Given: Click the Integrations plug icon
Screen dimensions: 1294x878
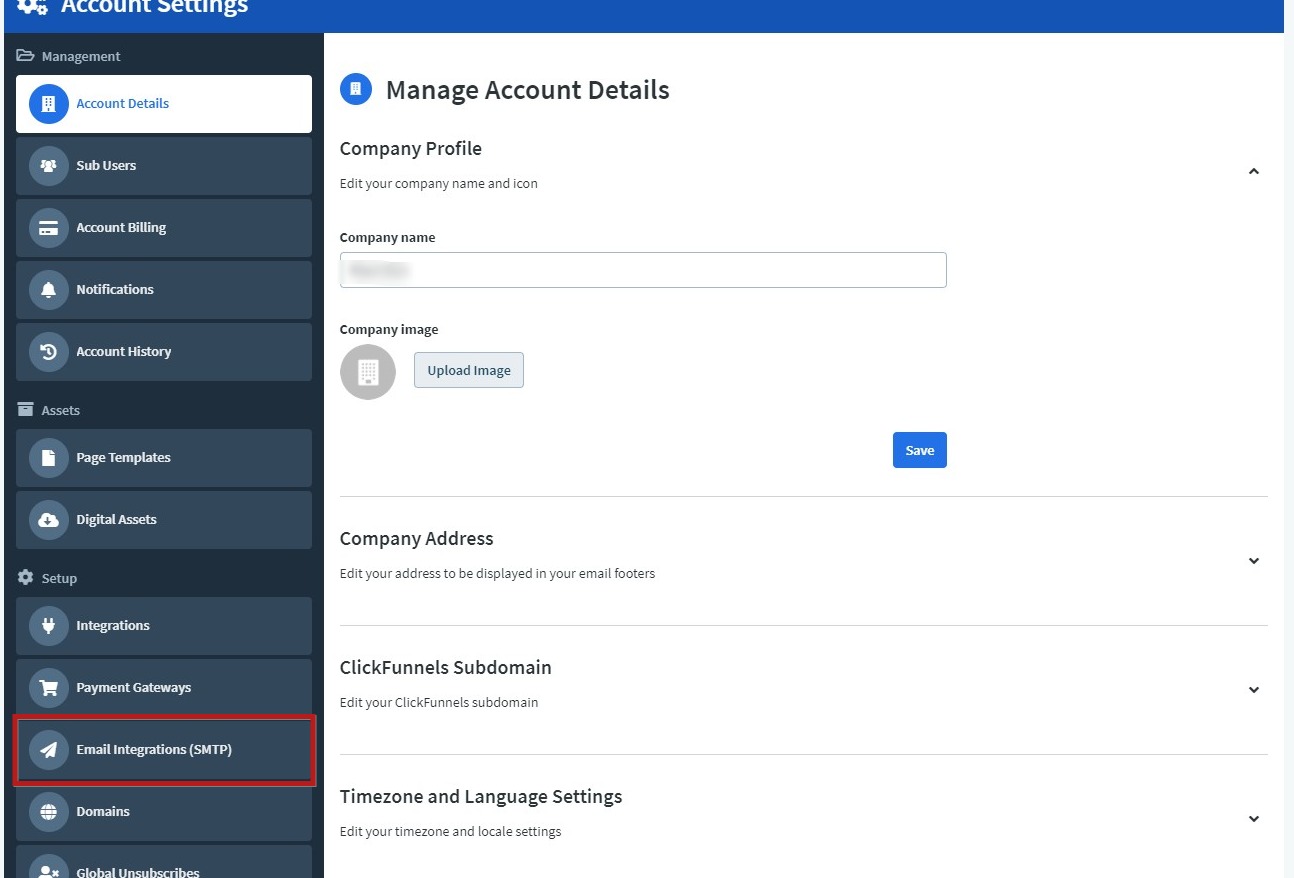Looking at the screenshot, I should (48, 626).
